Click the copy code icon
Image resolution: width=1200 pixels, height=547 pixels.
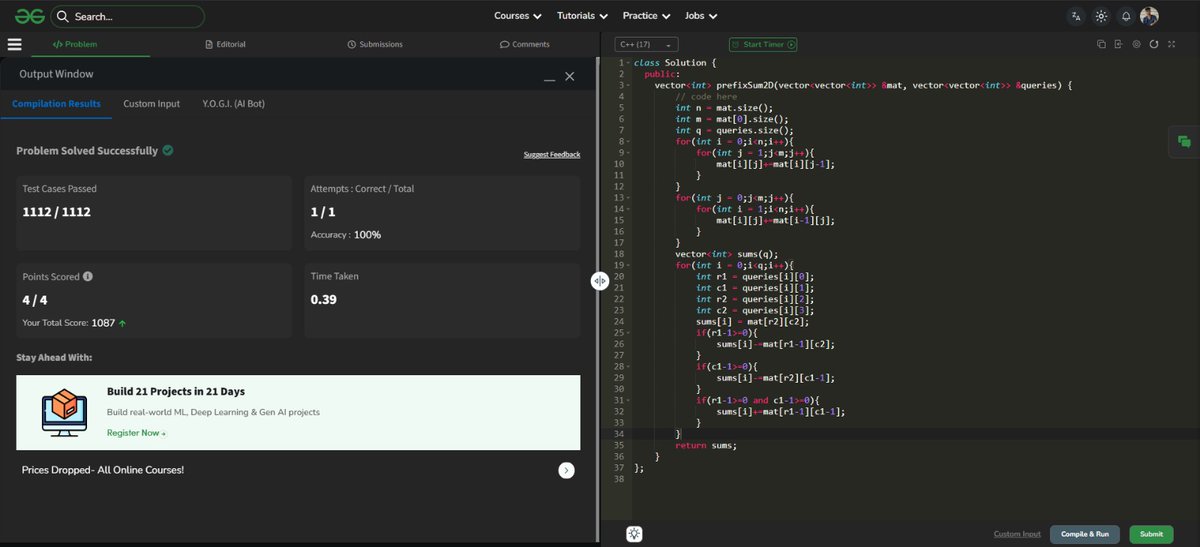tap(1101, 44)
